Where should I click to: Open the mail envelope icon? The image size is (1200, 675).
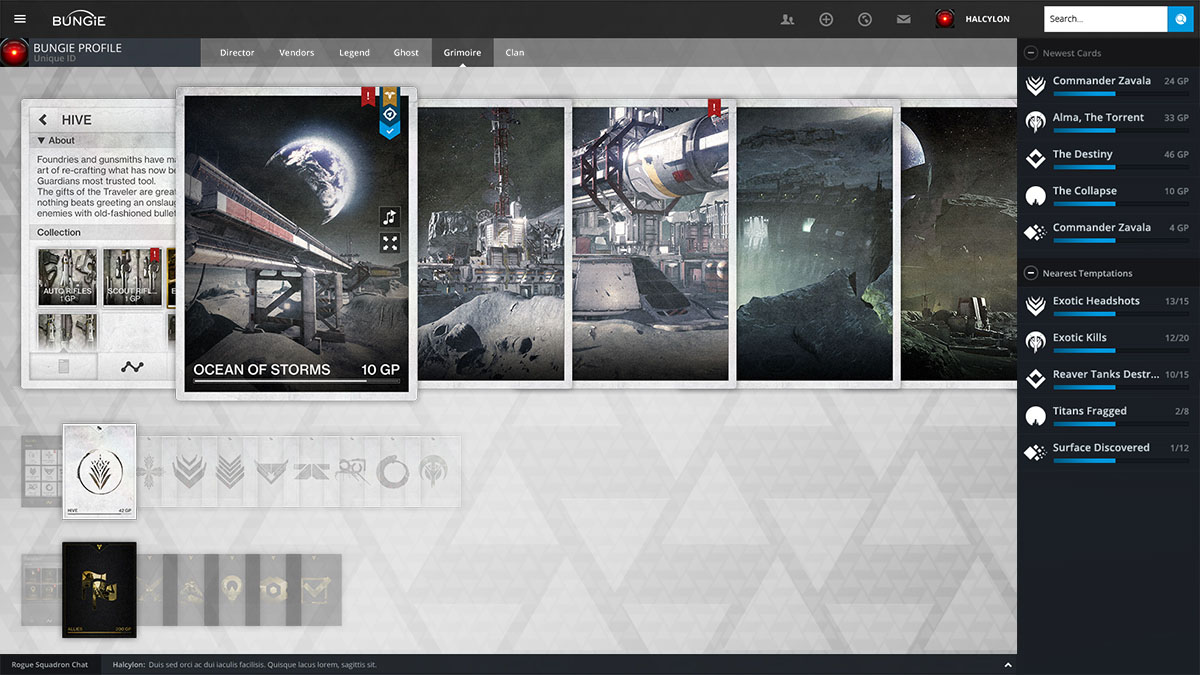904,19
